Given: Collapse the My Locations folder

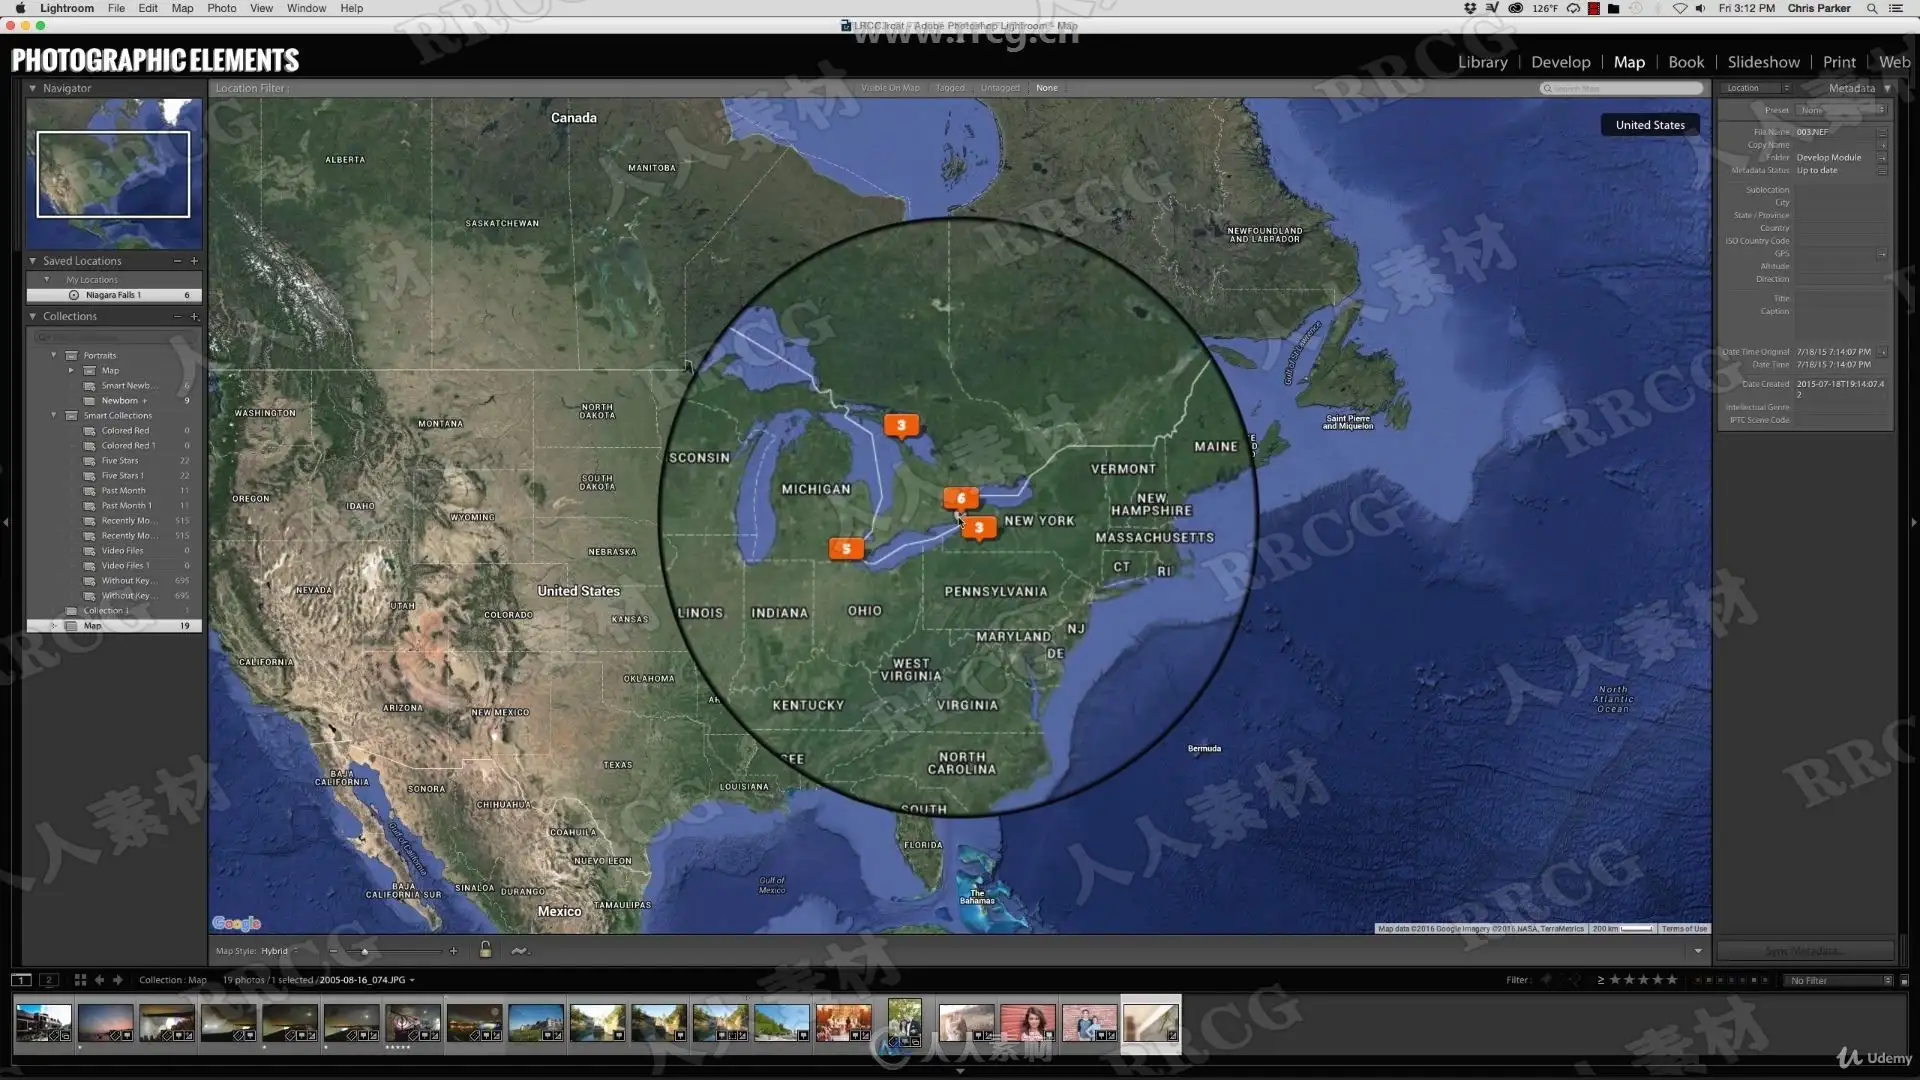Looking at the screenshot, I should (47, 280).
